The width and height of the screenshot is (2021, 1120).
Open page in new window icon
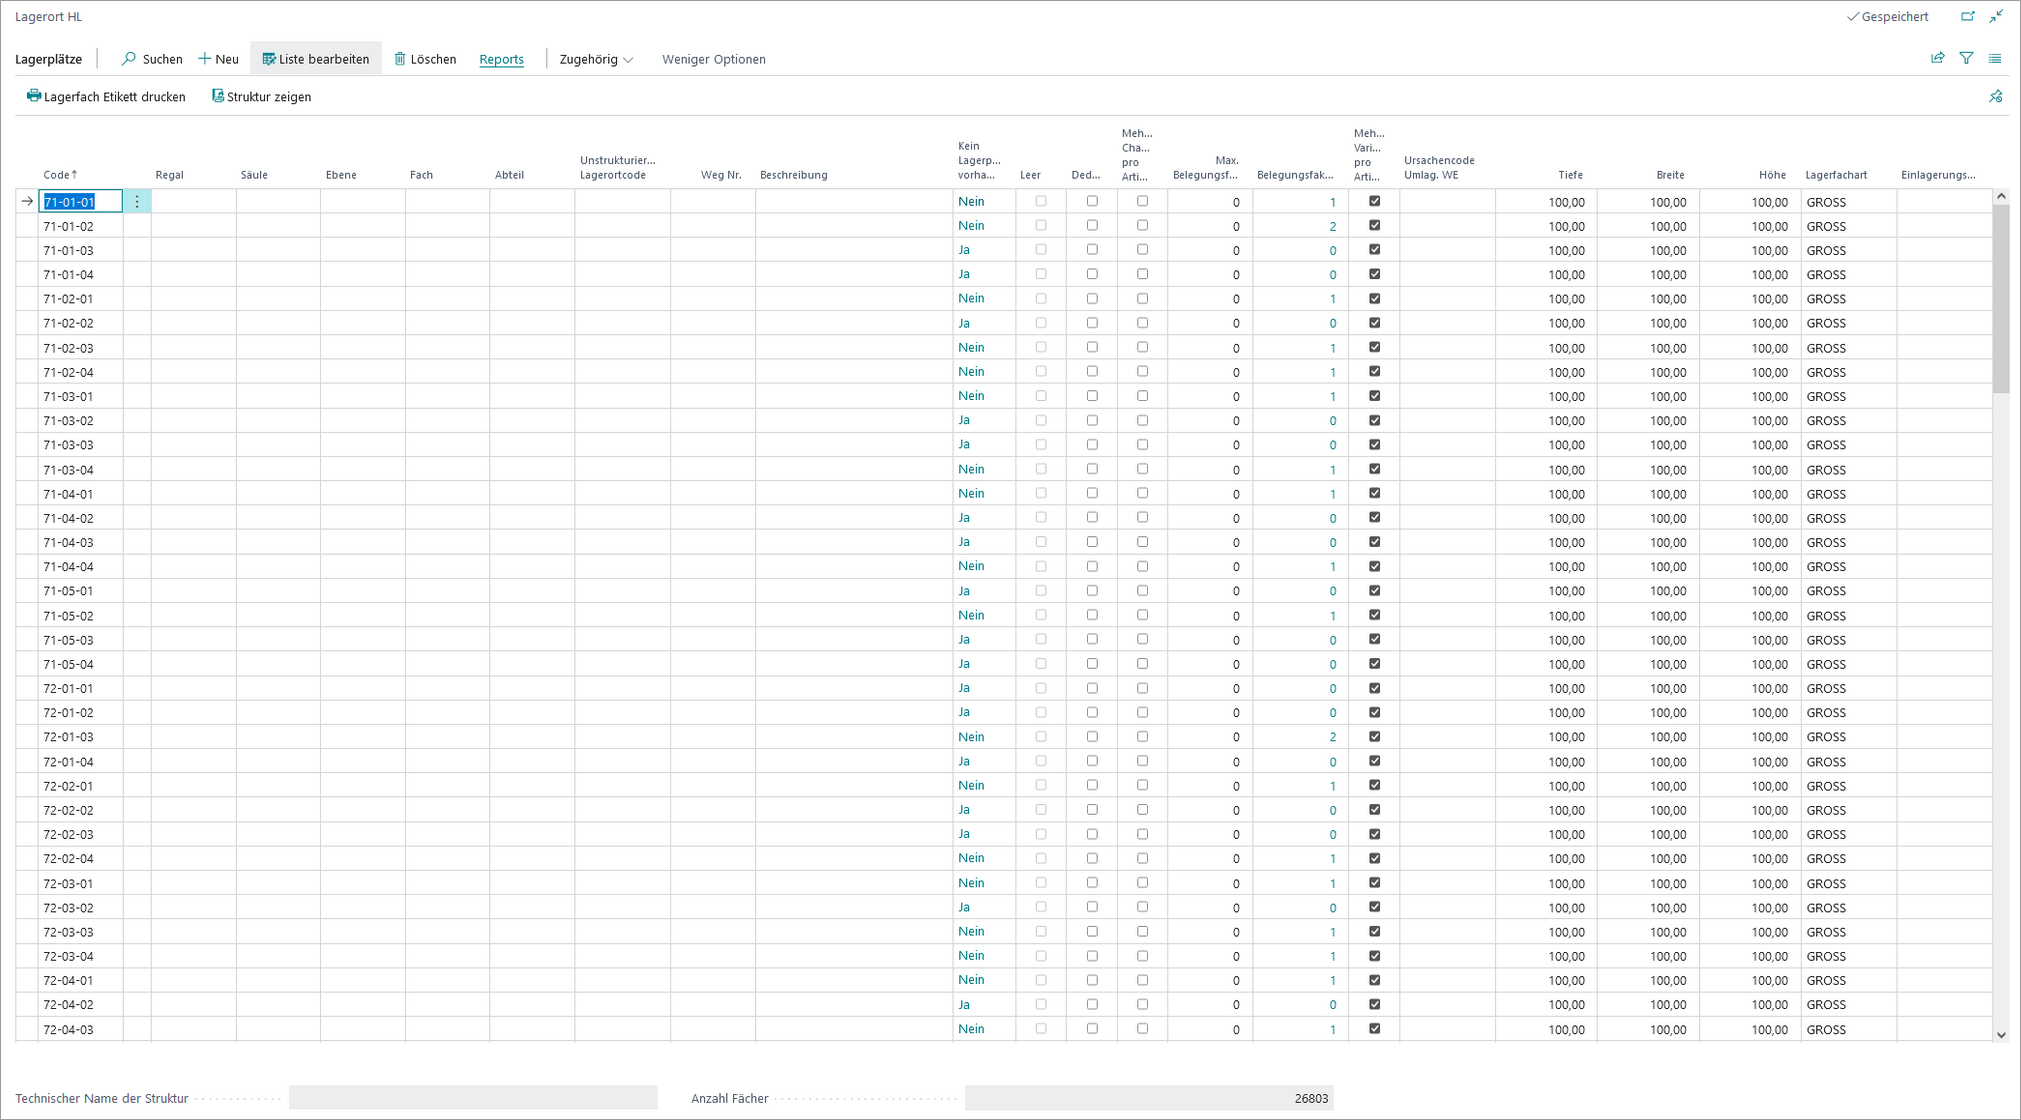(x=1968, y=16)
